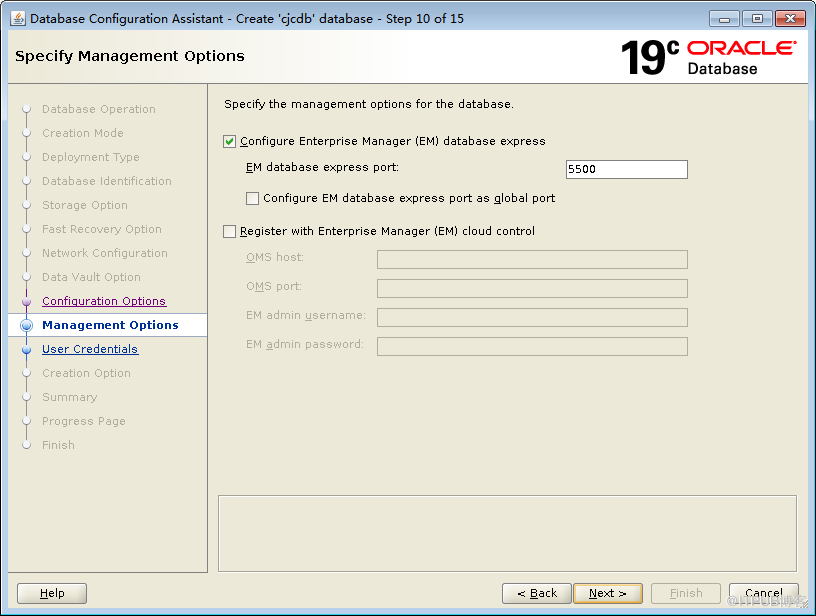Viewport: 816px width, 616px height.
Task: Select Management Options step in sidebar
Action: (110, 325)
